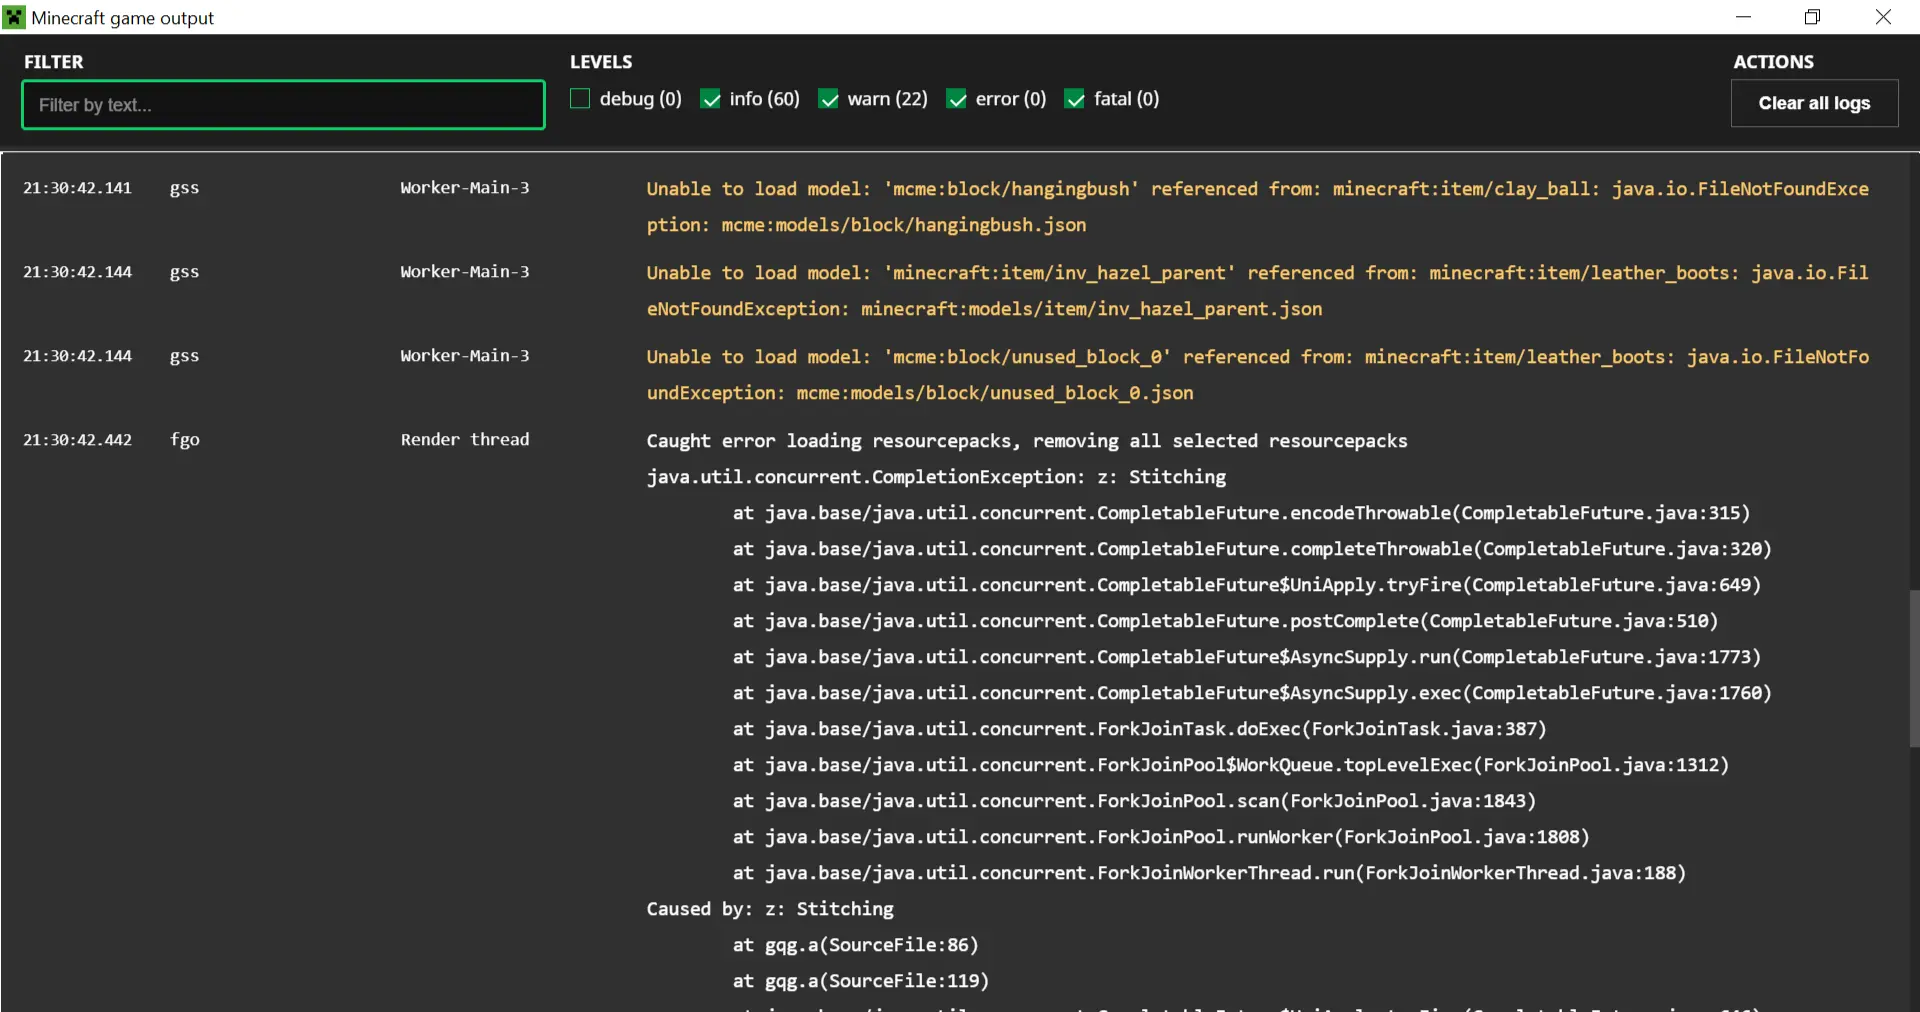Click the ForkJoinPool.runWorker stack line
This screenshot has height=1012, width=1920.
[x=1161, y=837]
